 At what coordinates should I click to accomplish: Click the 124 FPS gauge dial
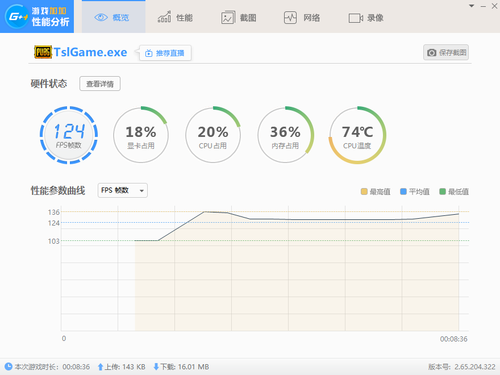(x=69, y=135)
